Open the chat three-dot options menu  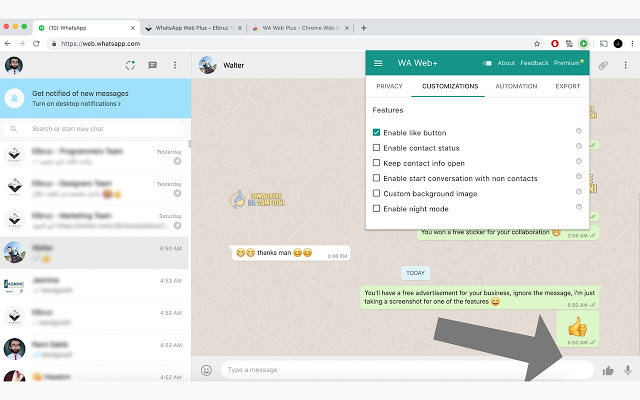tap(625, 65)
